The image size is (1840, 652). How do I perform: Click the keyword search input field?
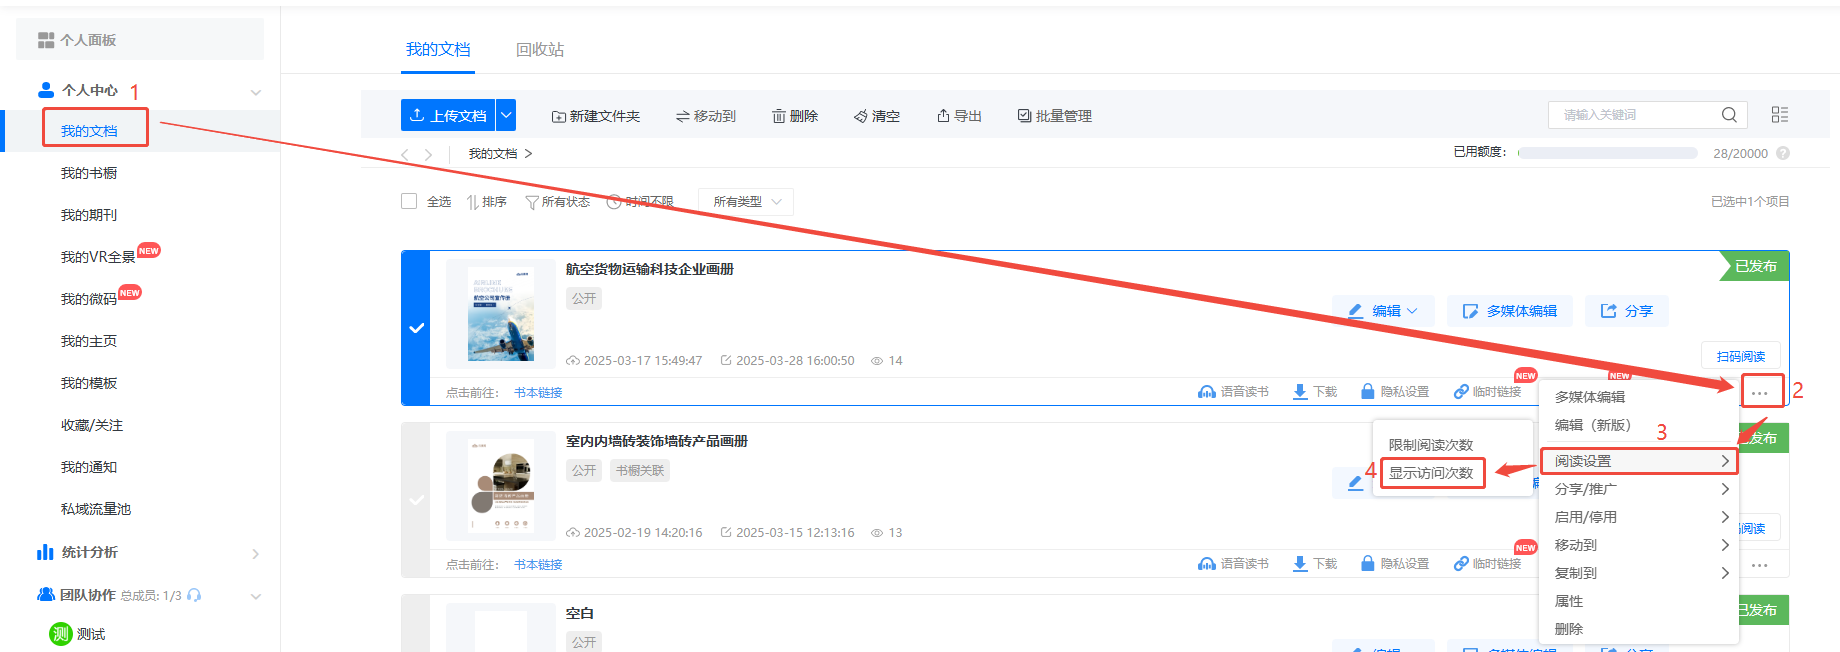(x=1635, y=115)
